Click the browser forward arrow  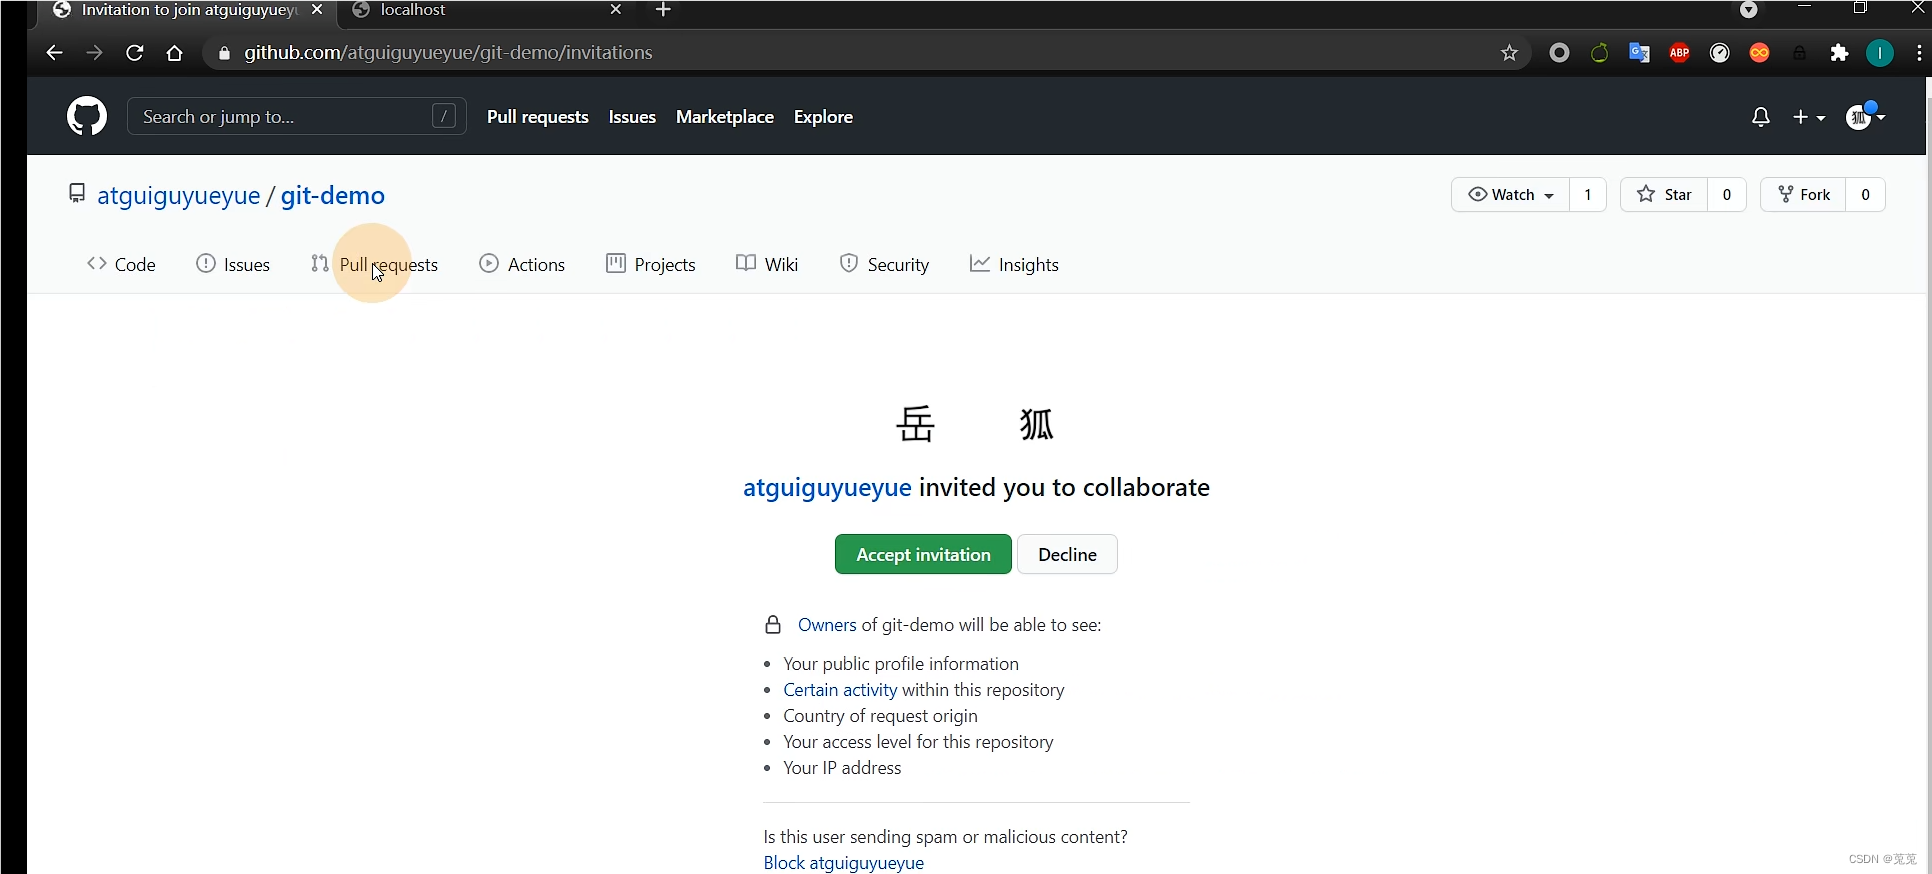94,53
